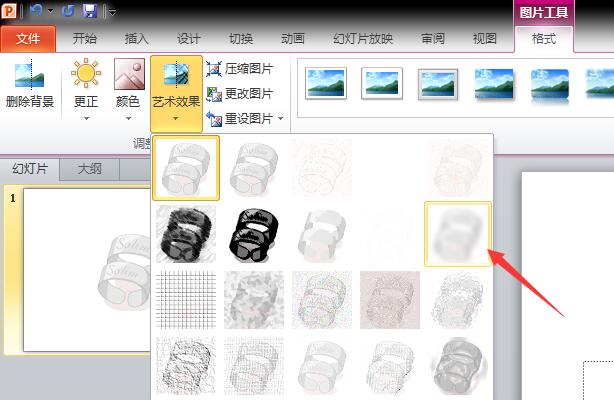Screen dimensions: 614x400
Task: Select the 格式 tab under 图片工具
Action: tap(544, 39)
